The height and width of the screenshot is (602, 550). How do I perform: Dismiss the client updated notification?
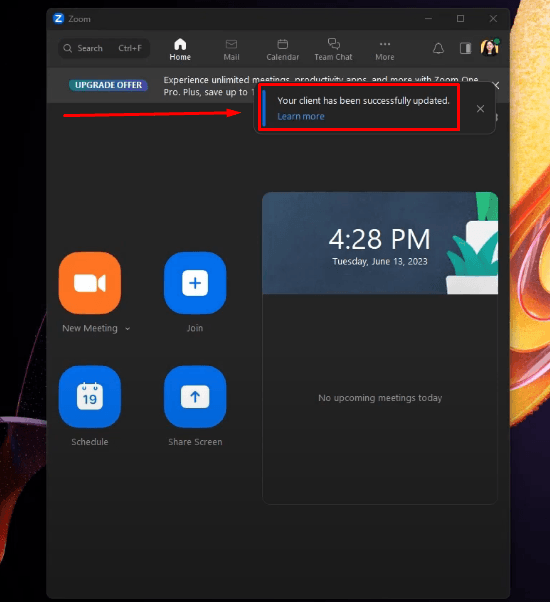pyautogui.click(x=480, y=109)
